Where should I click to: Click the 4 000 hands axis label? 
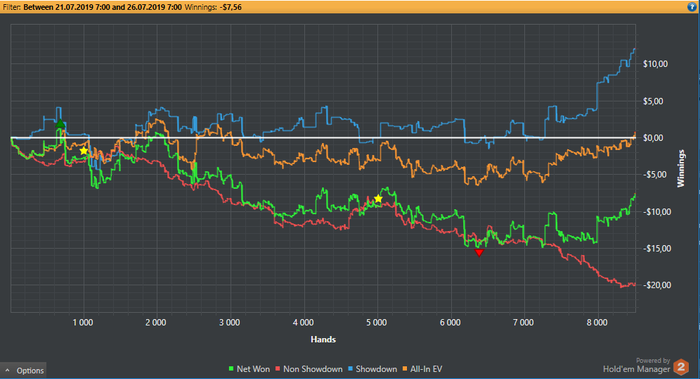coord(303,323)
